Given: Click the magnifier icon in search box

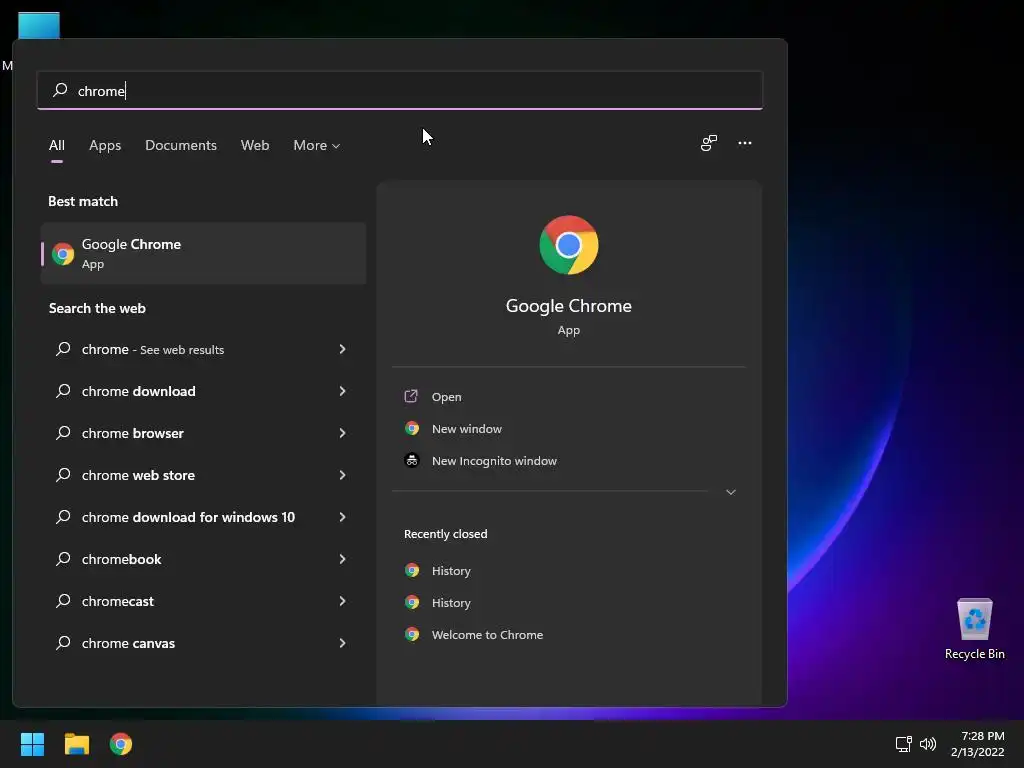Looking at the screenshot, I should tap(60, 90).
